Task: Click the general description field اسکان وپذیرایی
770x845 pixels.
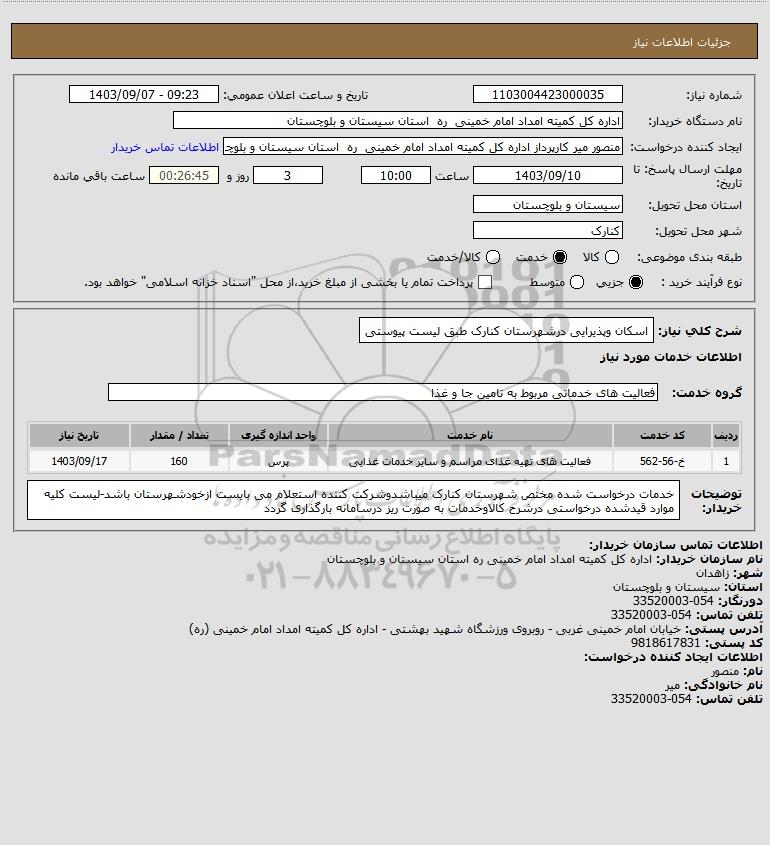Action: coord(506,331)
